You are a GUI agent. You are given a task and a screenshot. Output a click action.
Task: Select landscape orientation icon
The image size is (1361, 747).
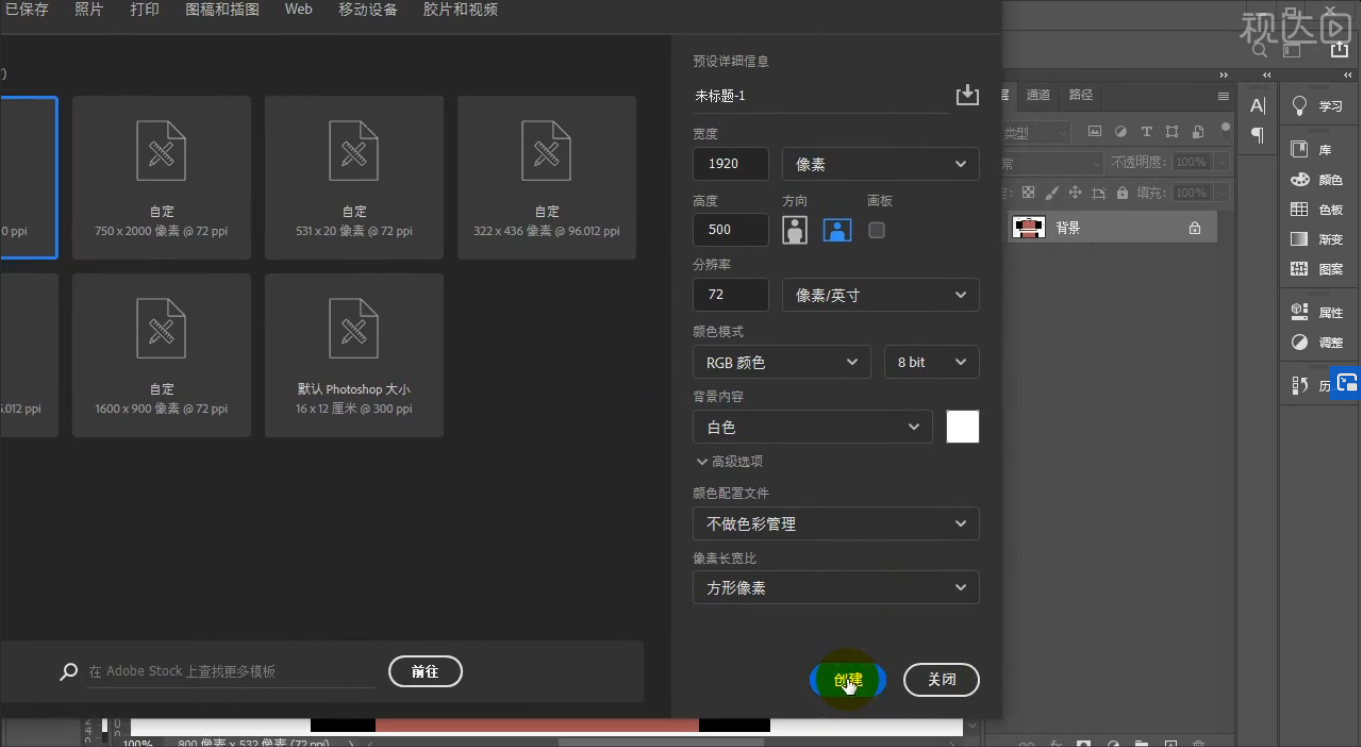(837, 230)
